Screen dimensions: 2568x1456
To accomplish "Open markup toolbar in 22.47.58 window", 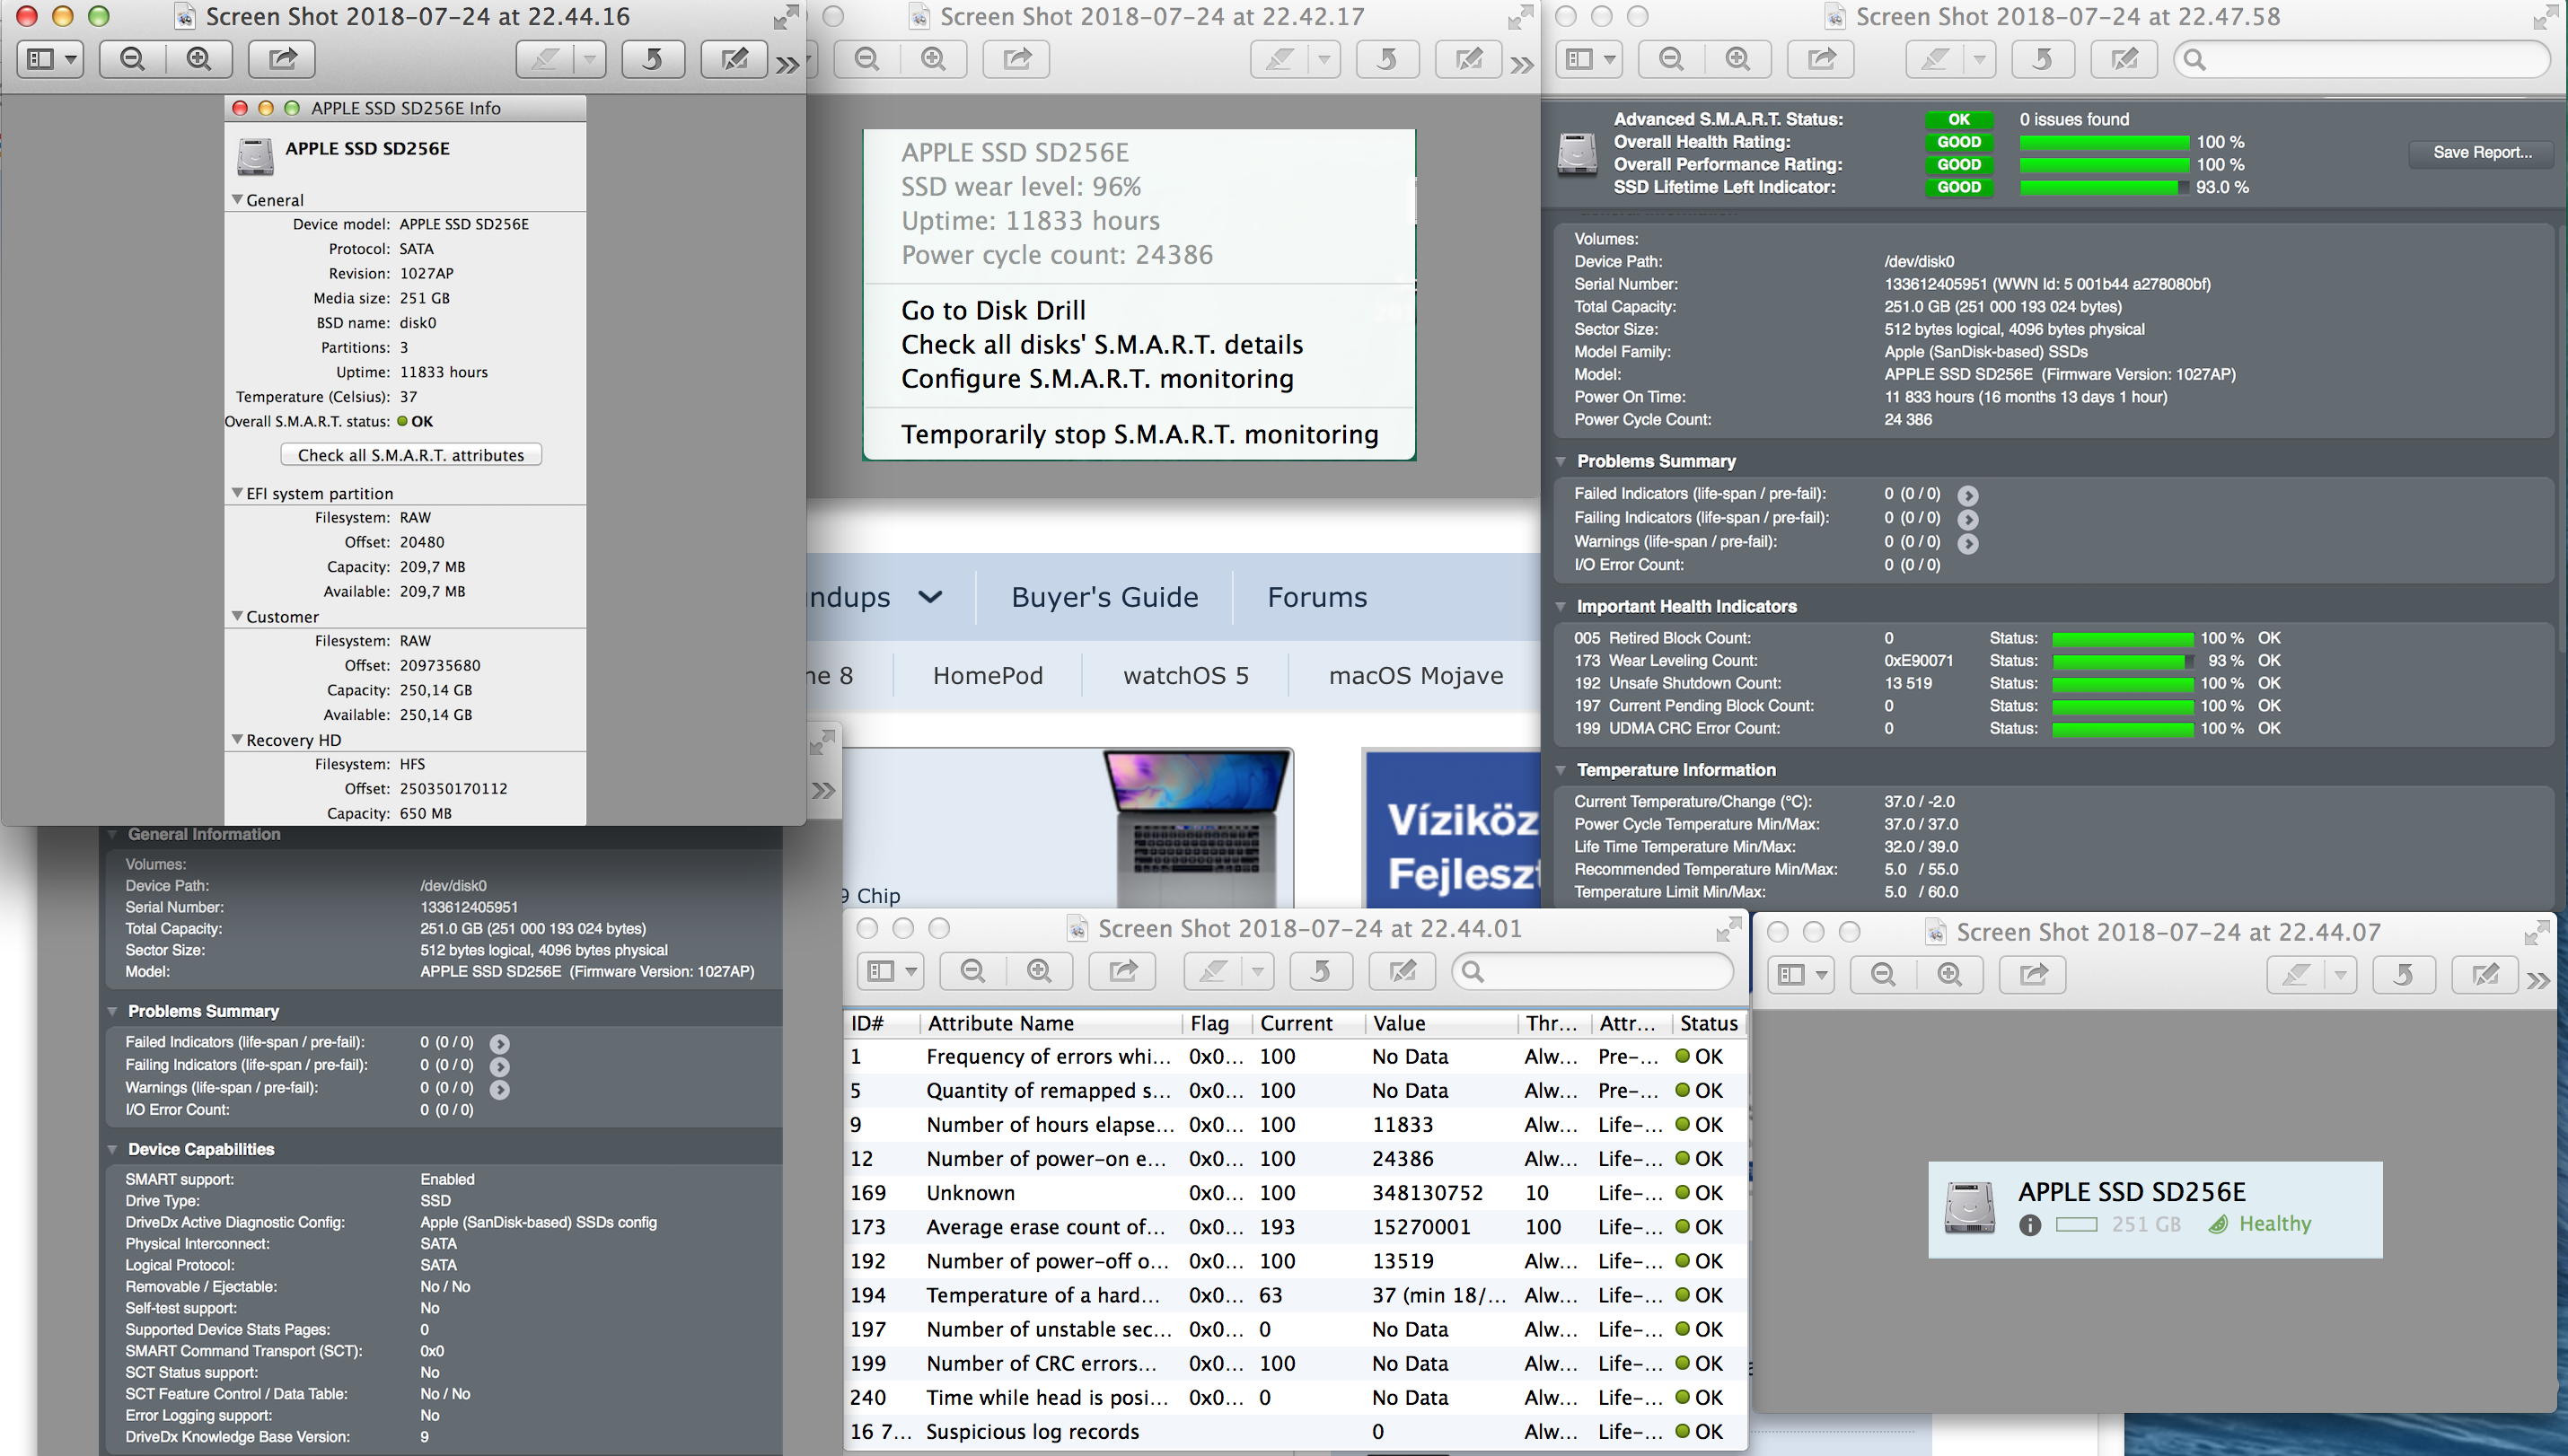I will click(2124, 59).
